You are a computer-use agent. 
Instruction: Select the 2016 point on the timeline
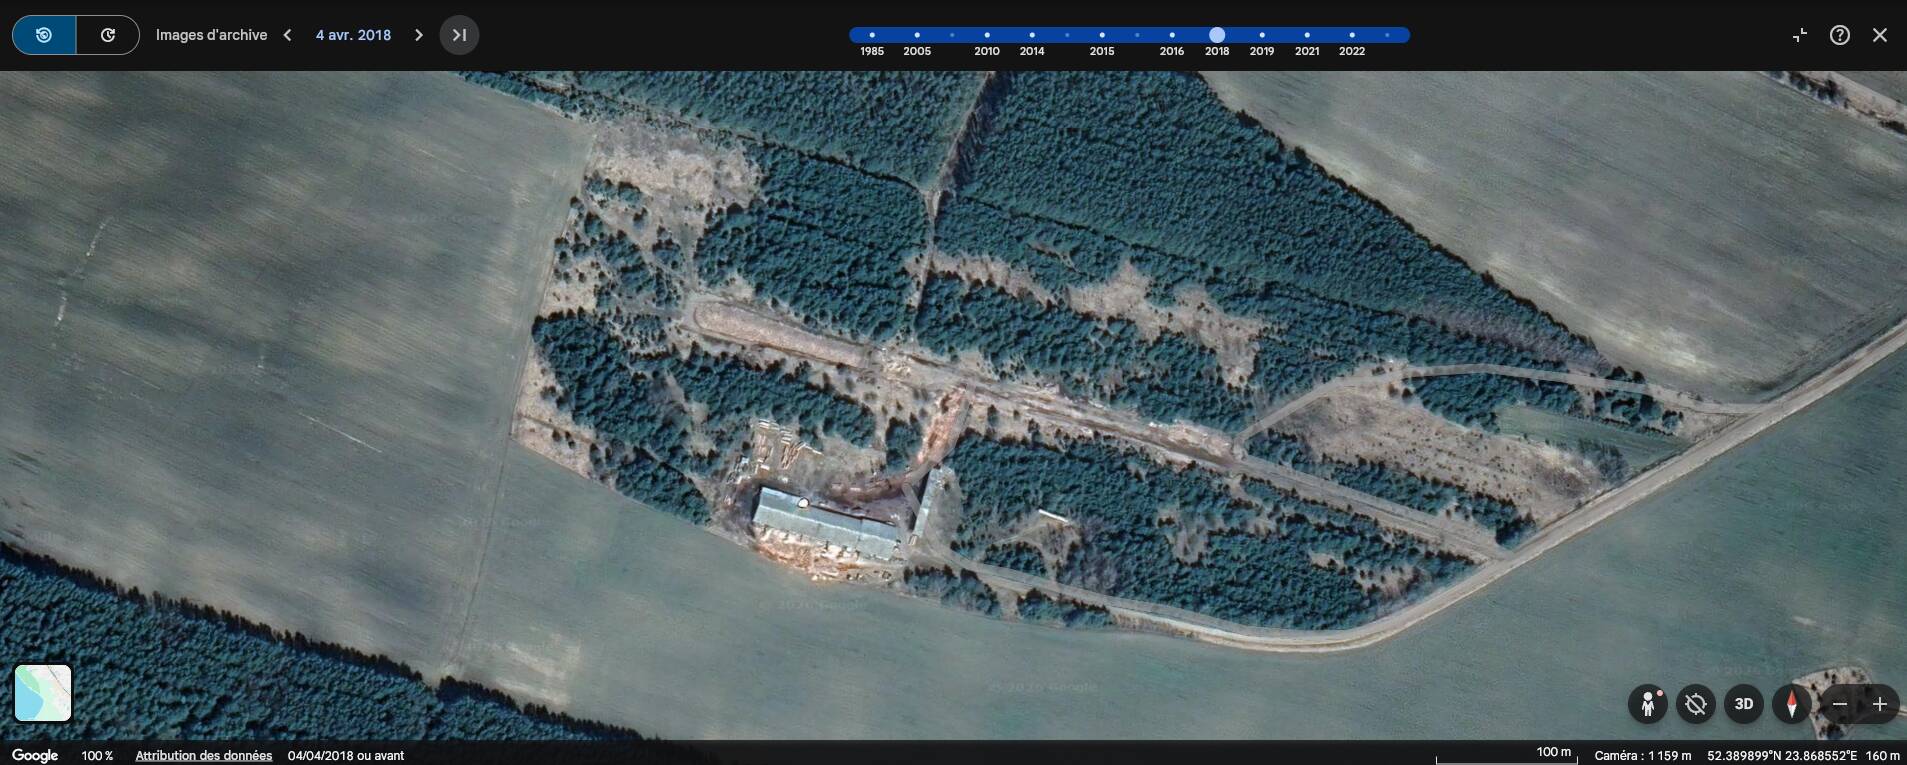(x=1172, y=35)
